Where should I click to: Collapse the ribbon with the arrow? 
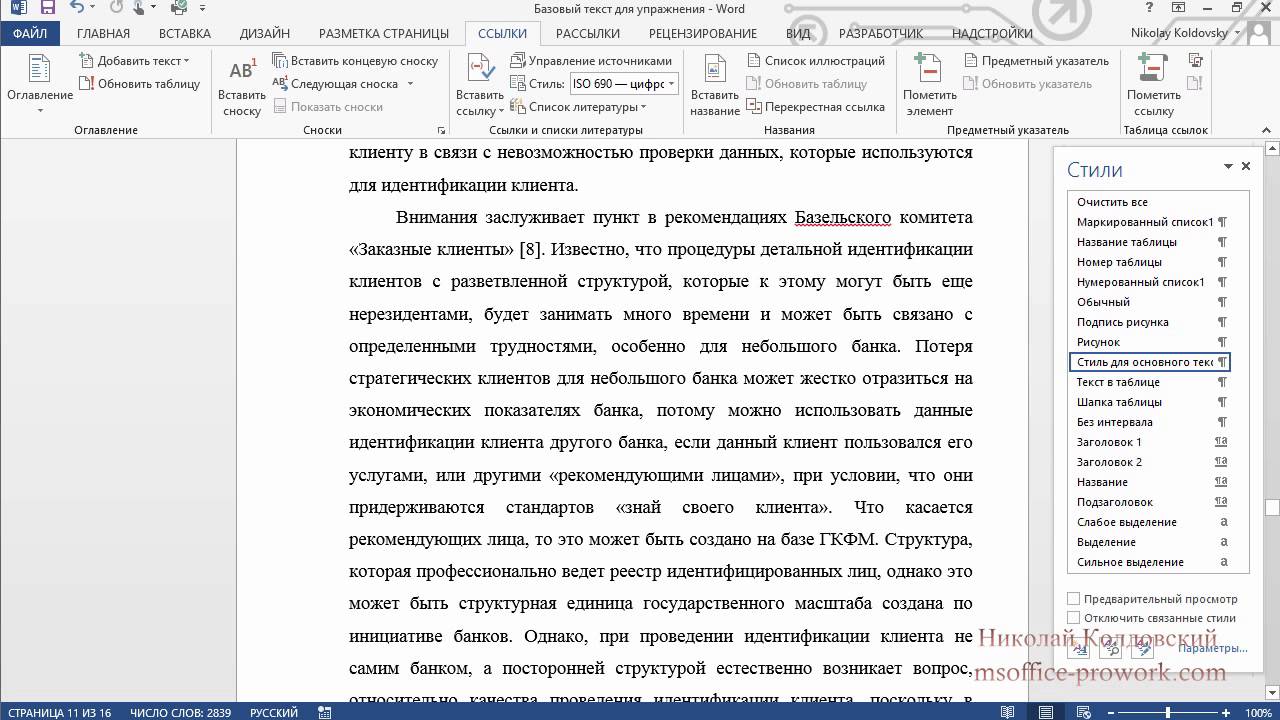[1268, 131]
